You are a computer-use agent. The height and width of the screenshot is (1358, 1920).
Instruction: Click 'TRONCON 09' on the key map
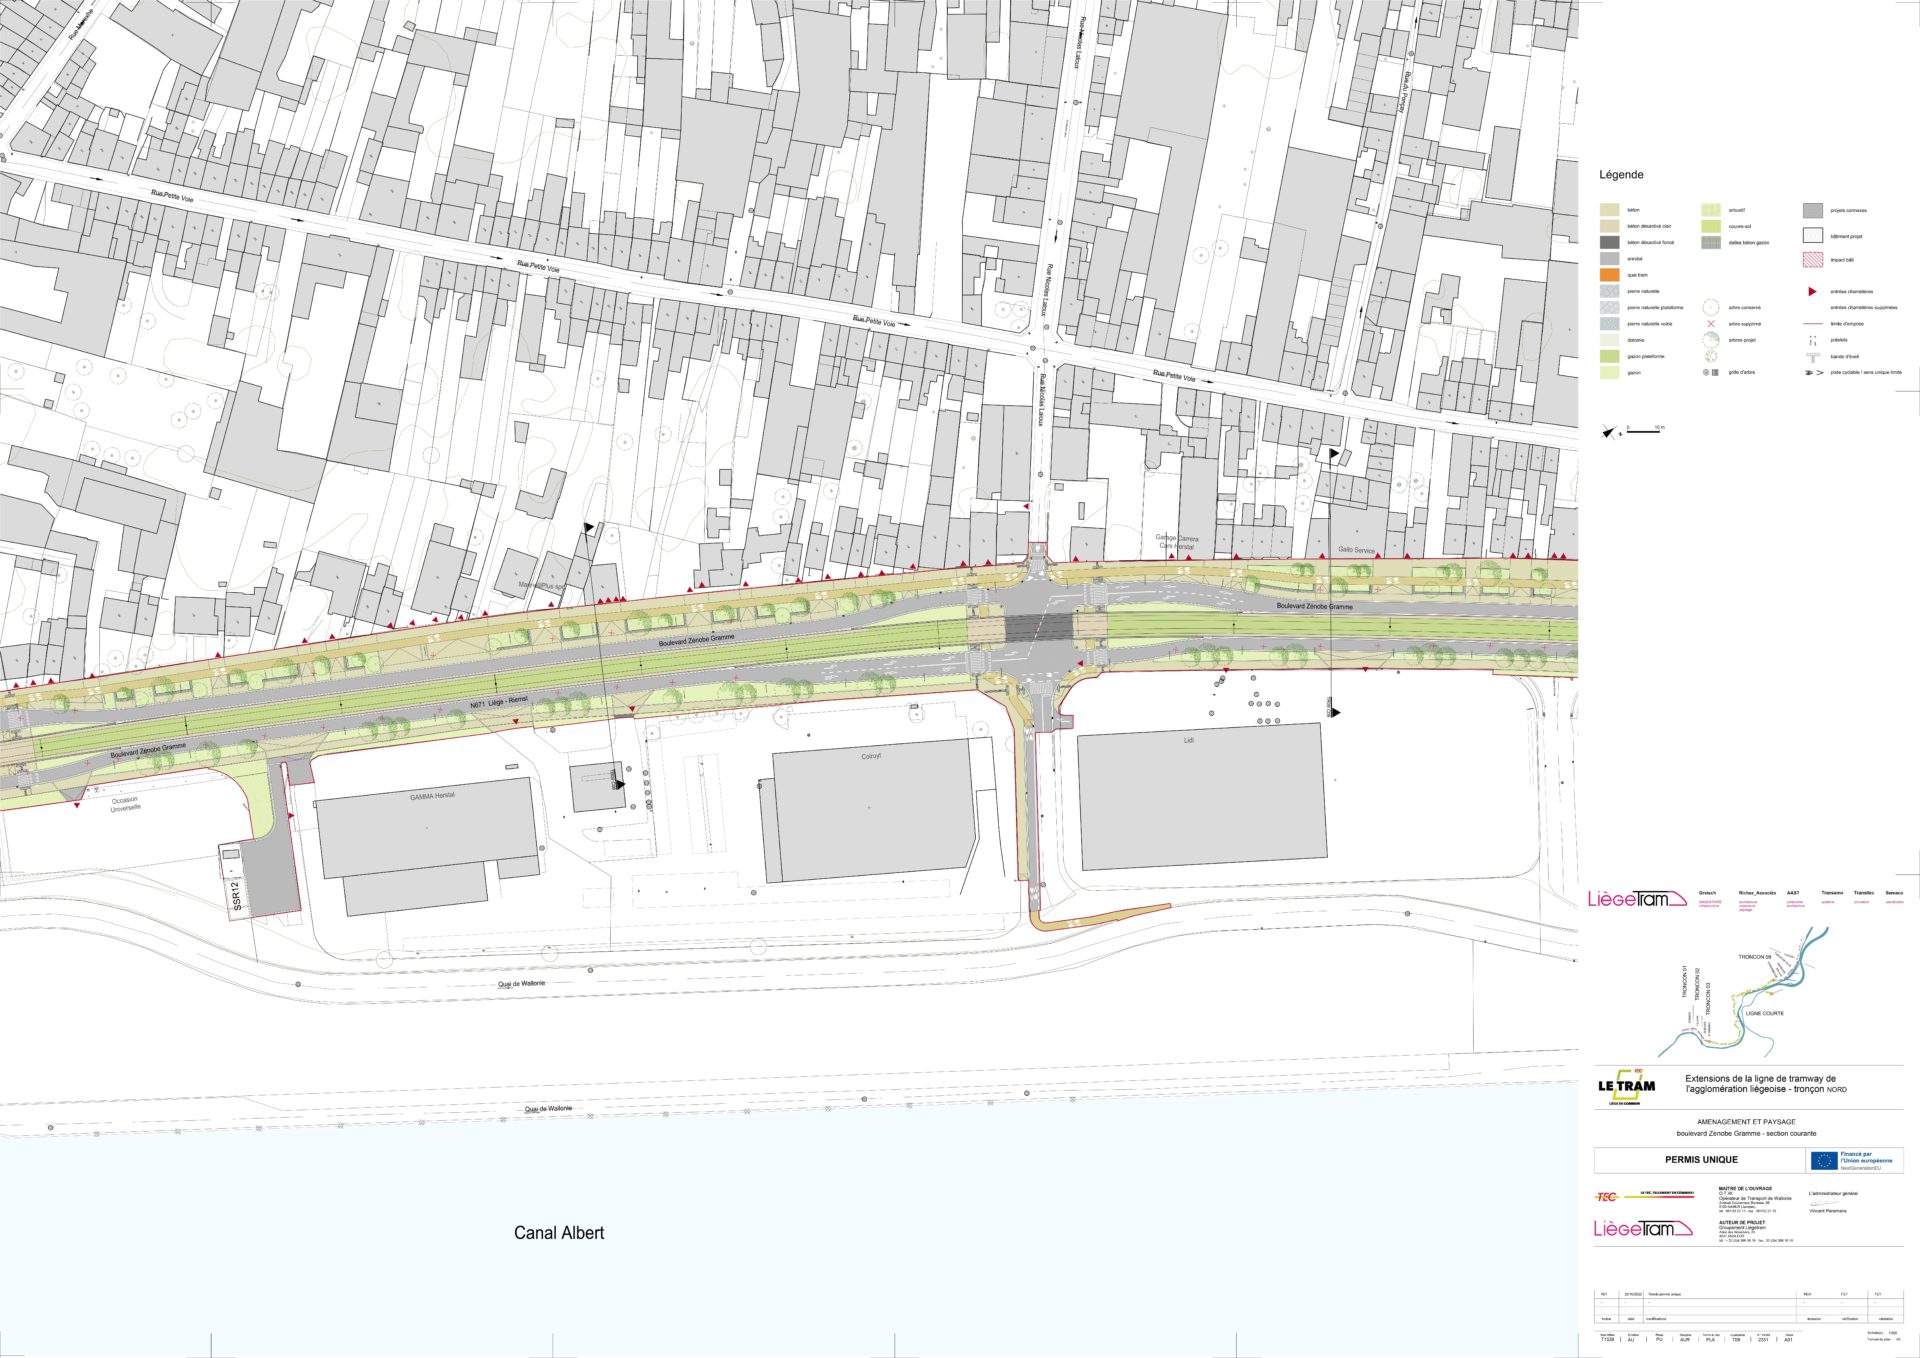tap(1755, 957)
